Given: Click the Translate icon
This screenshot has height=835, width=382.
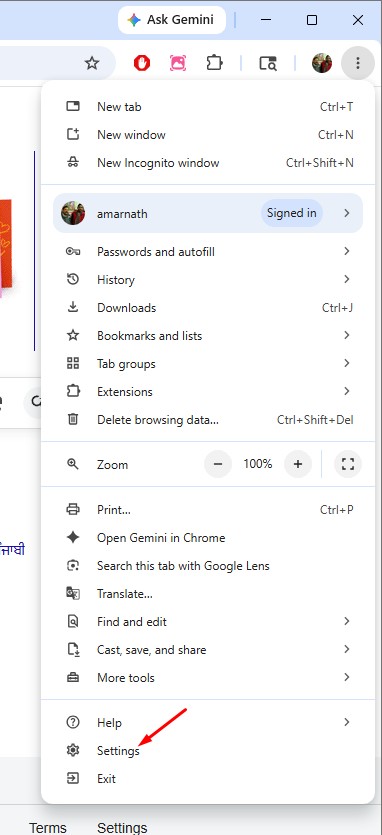Looking at the screenshot, I should point(73,593).
